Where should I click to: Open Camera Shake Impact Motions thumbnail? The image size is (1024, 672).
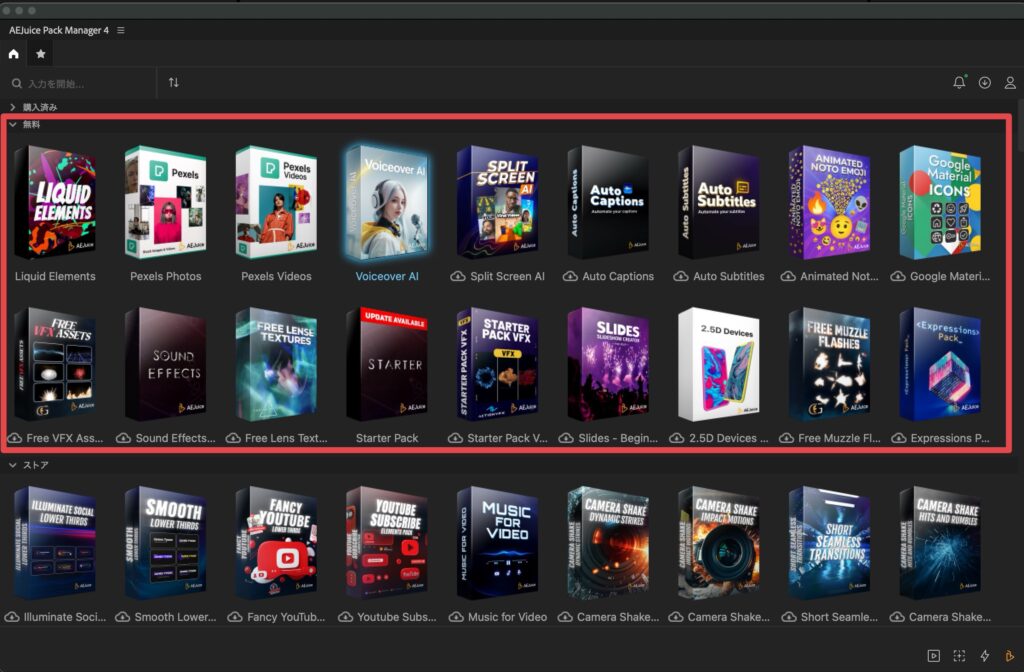pos(719,543)
